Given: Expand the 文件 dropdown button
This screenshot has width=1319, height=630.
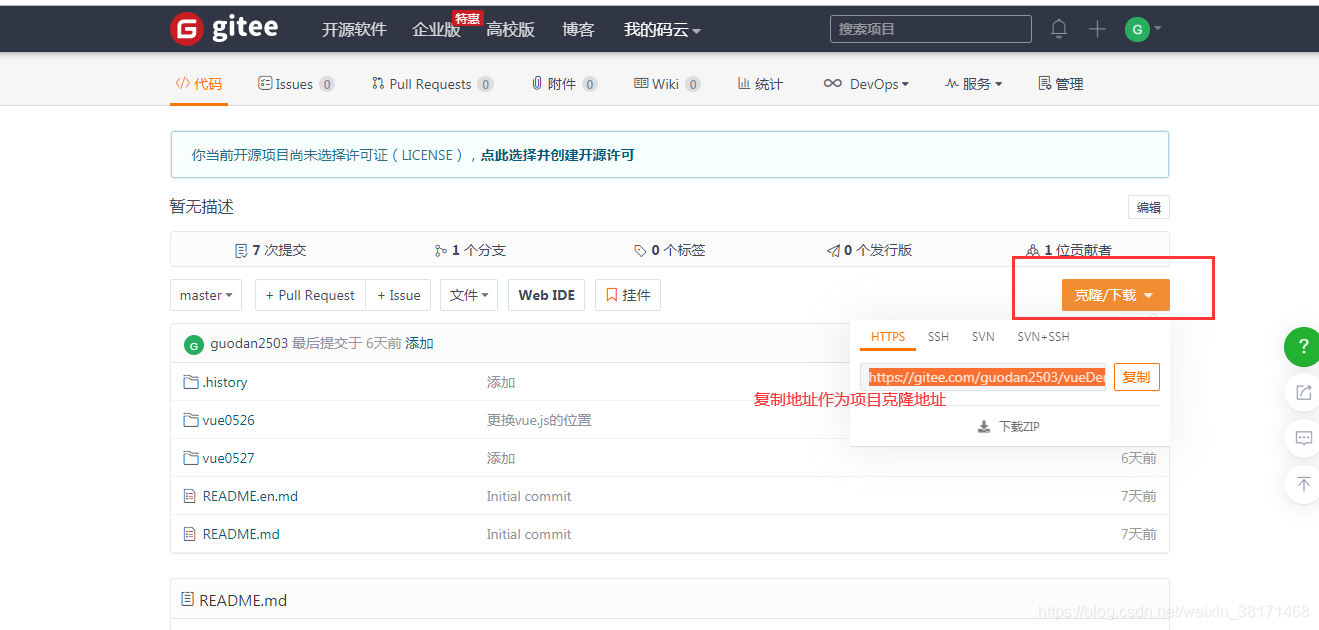Looking at the screenshot, I should pyautogui.click(x=469, y=295).
